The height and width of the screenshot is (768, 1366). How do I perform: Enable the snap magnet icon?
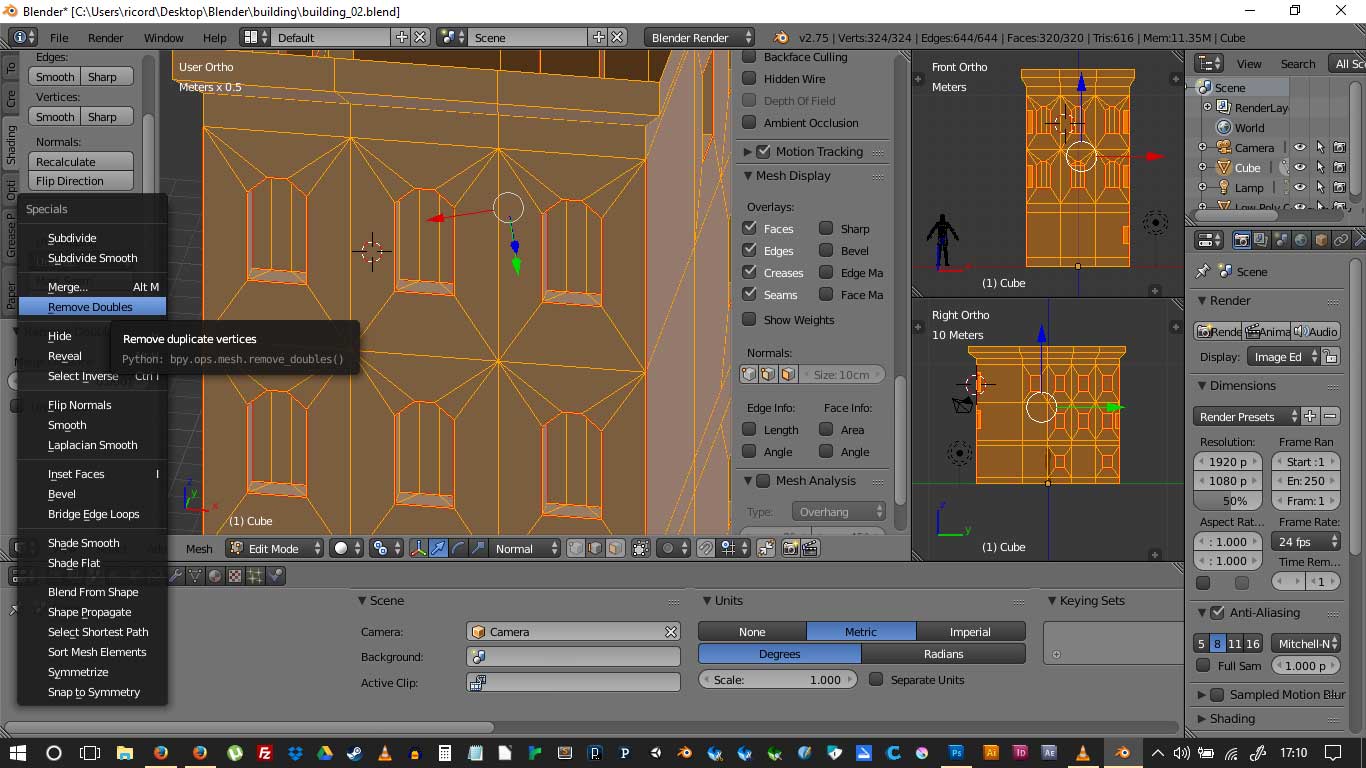[706, 548]
